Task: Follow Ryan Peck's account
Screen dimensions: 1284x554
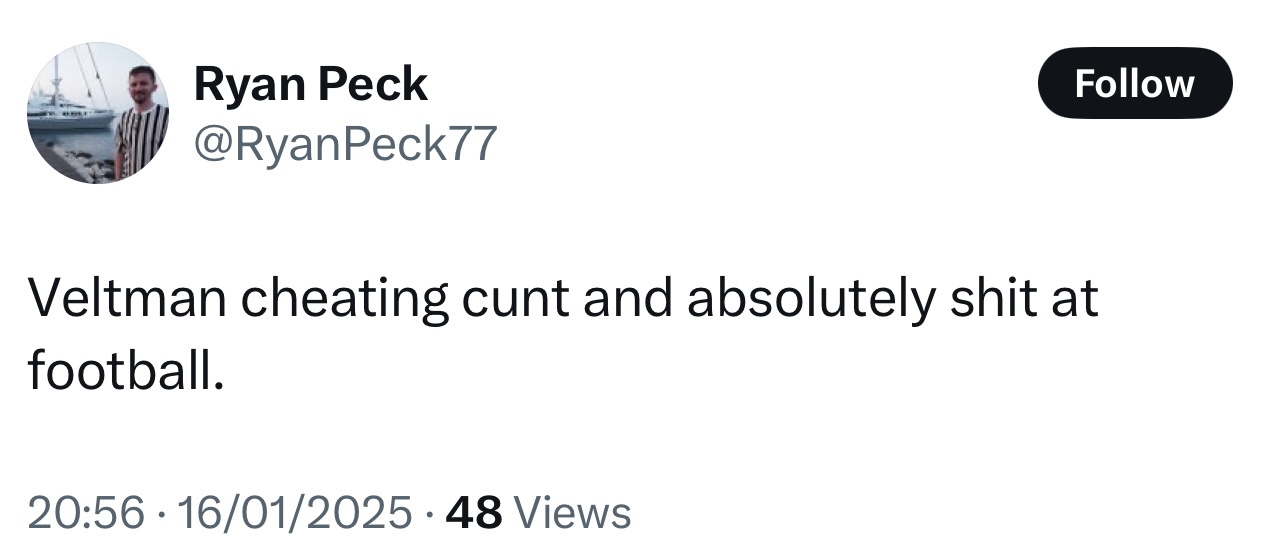Action: pyautogui.click(x=1135, y=83)
